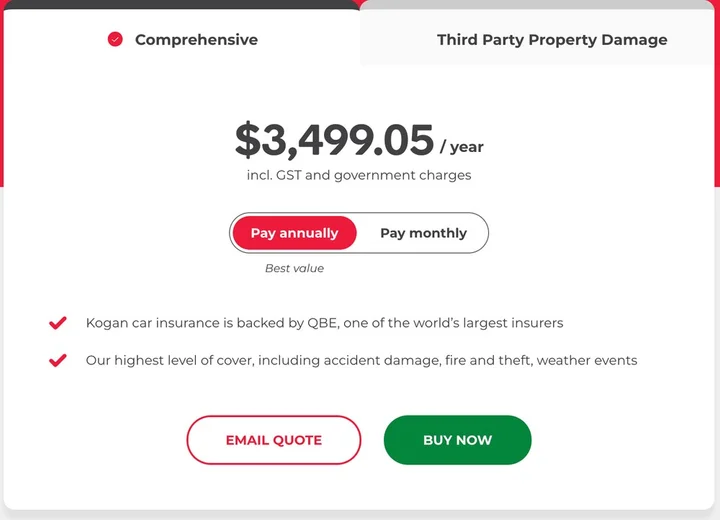Screen dimensions: 720x520
Task: Click the 'Kogan car insurance' wording
Action: [x=146, y=323]
